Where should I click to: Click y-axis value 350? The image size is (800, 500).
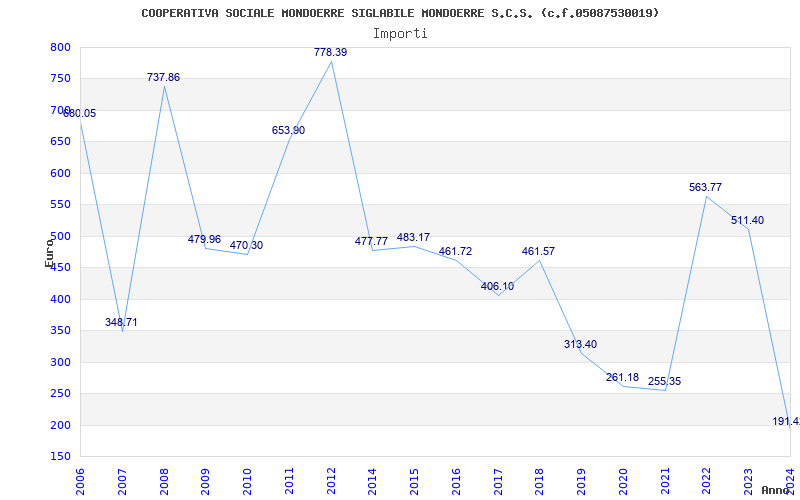point(60,331)
